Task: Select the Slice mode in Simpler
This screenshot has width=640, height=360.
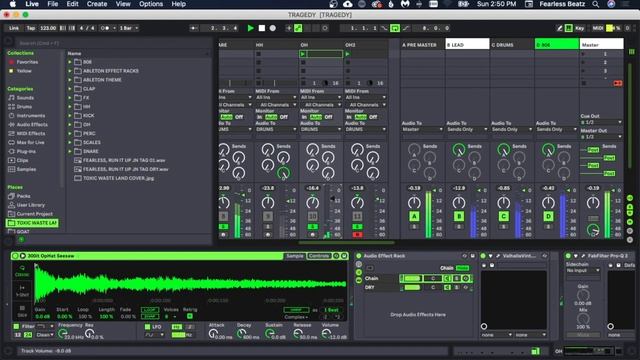Action: (x=22, y=311)
